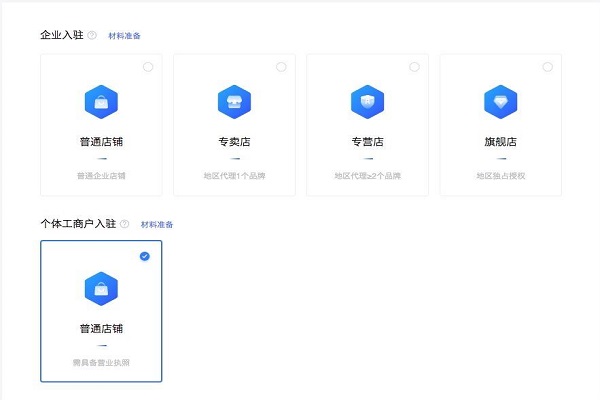Image resolution: width=600 pixels, height=400 pixels.
Task: Click the 专卖店 hexagon shop icon
Action: pos(234,102)
